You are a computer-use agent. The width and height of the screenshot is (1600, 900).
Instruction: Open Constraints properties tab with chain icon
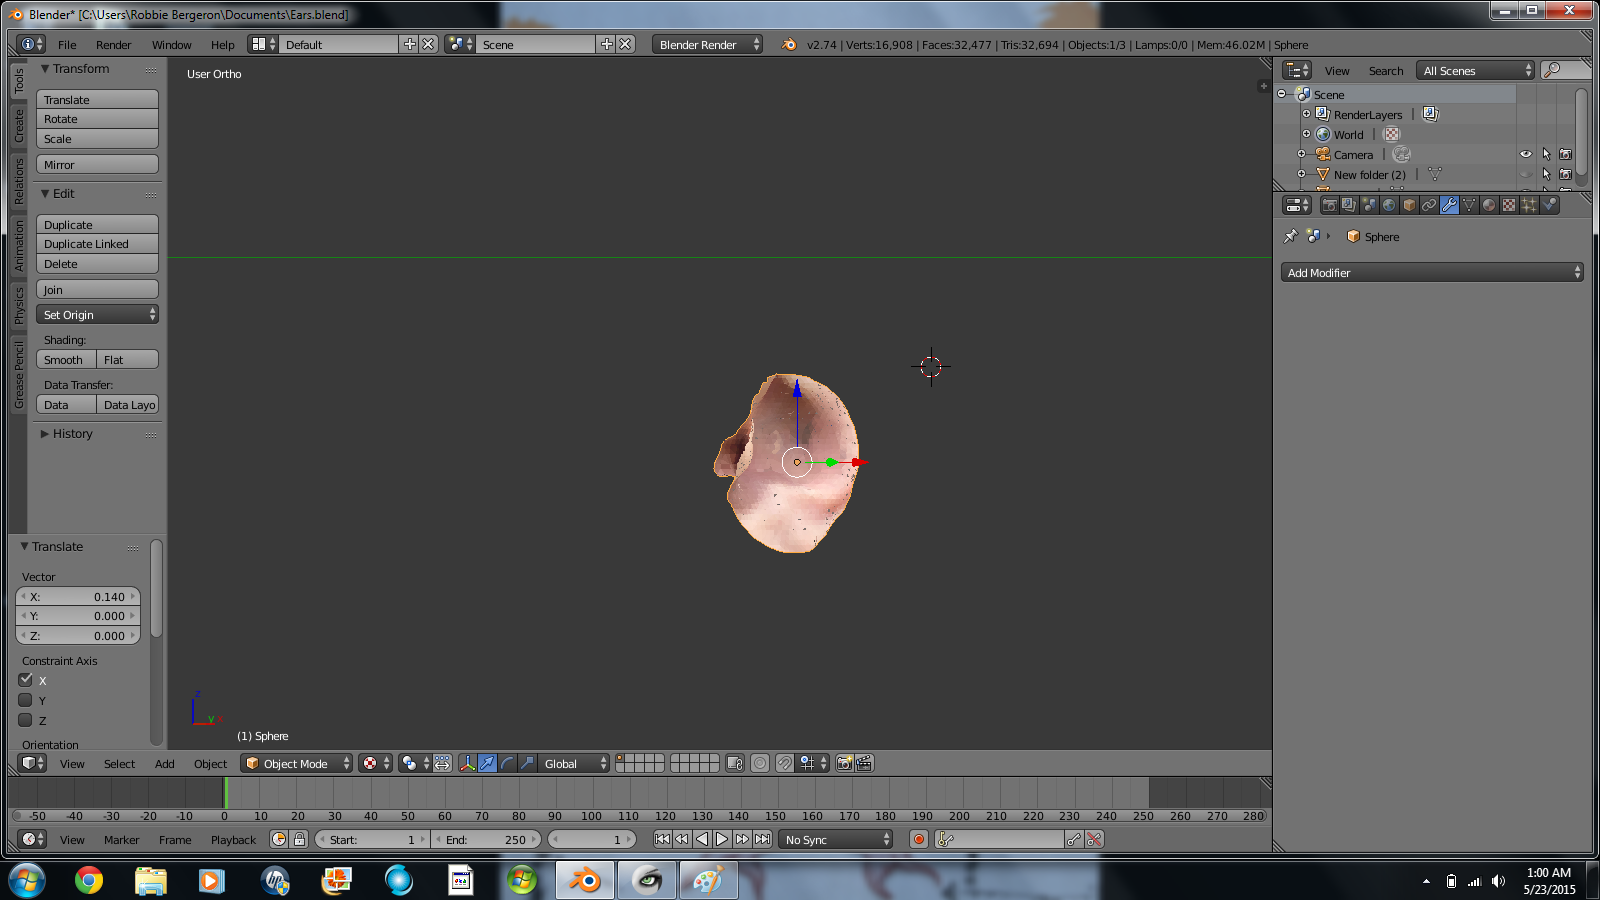point(1429,205)
